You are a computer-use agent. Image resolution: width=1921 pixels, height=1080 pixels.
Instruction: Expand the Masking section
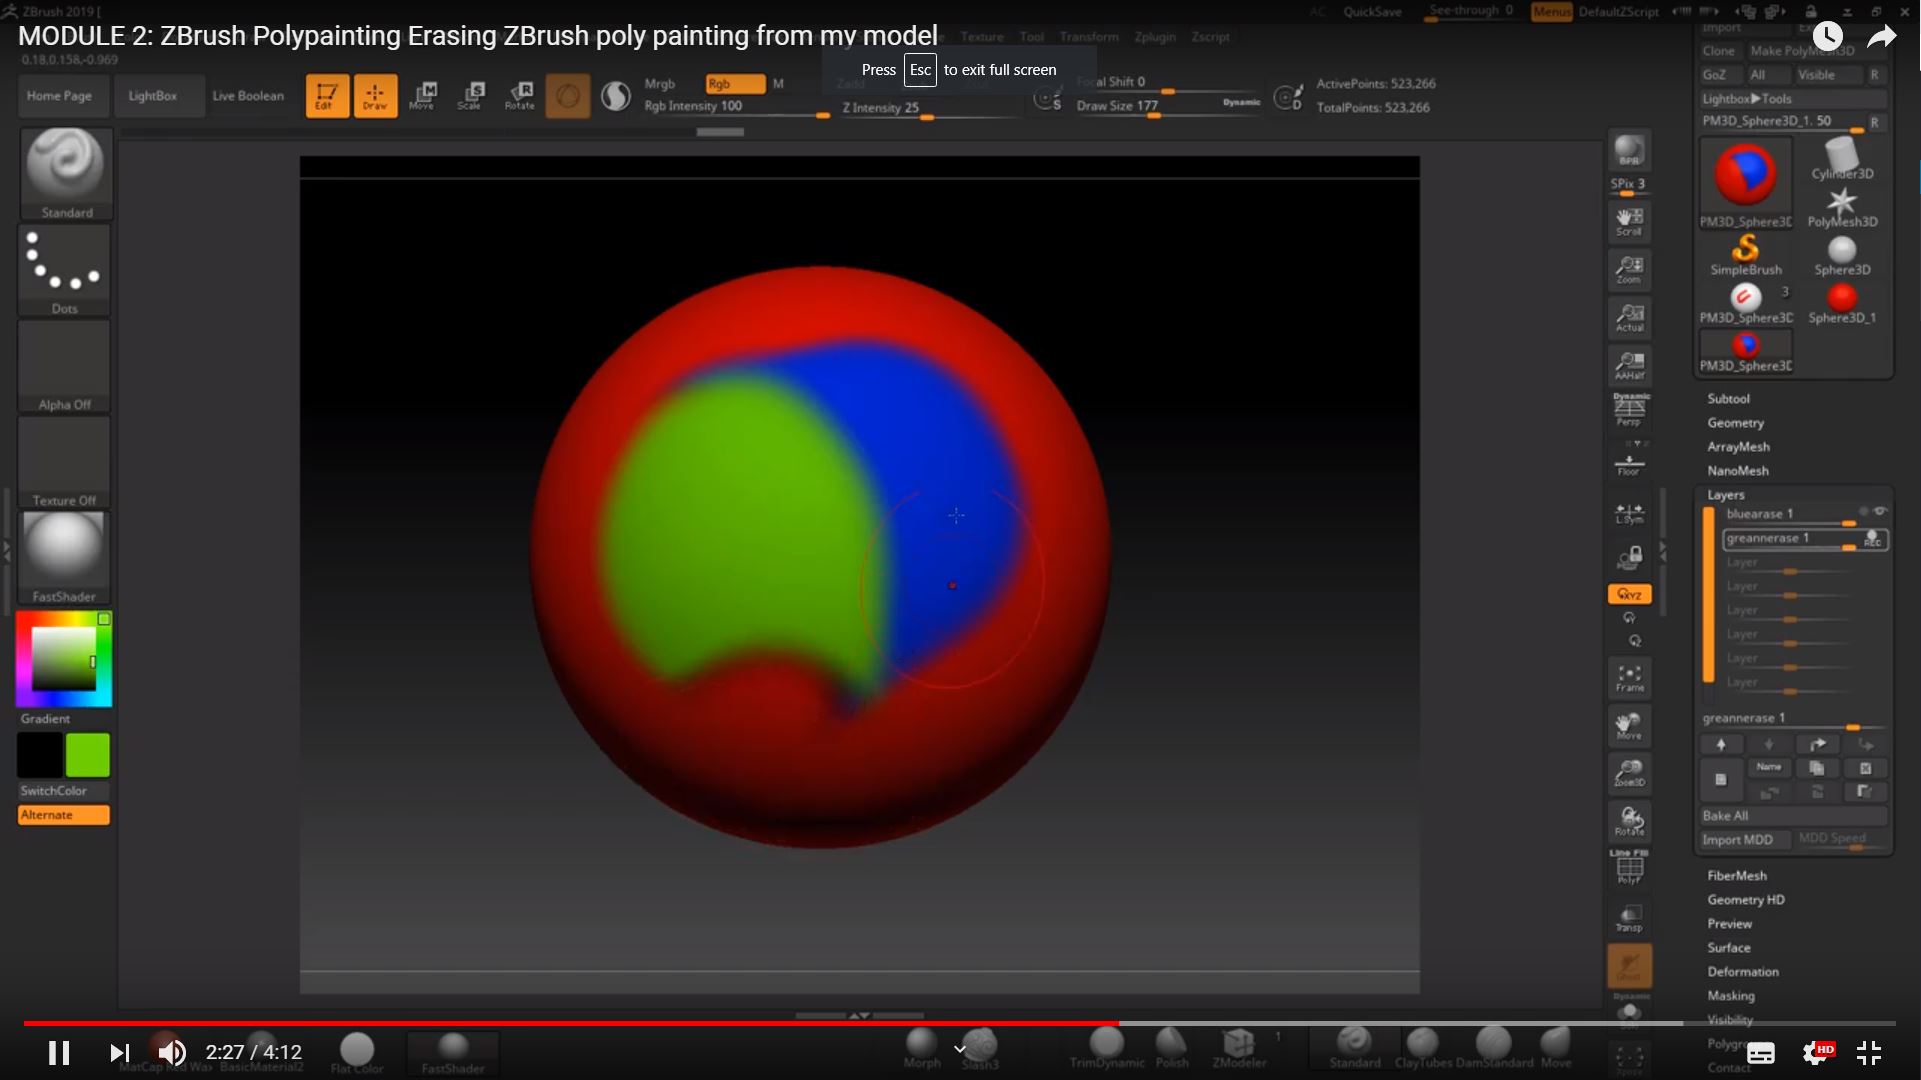(x=1731, y=996)
